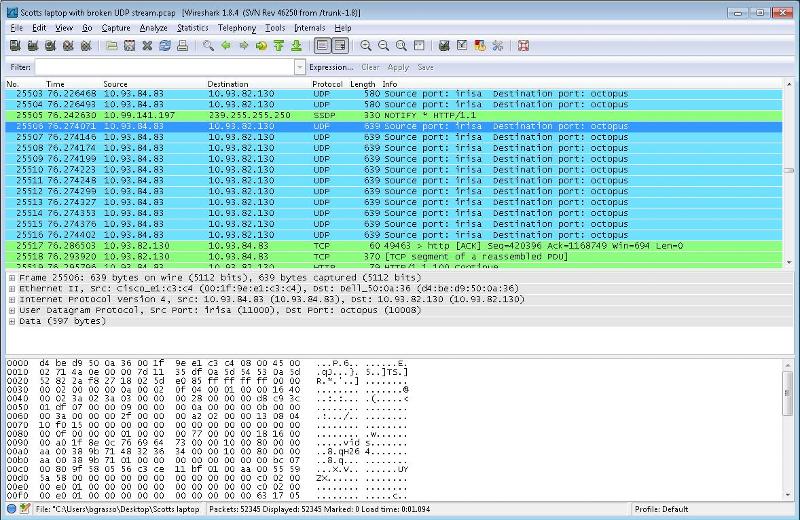Toggle auto scroll in live capture button
The image size is (800, 520).
click(340, 46)
